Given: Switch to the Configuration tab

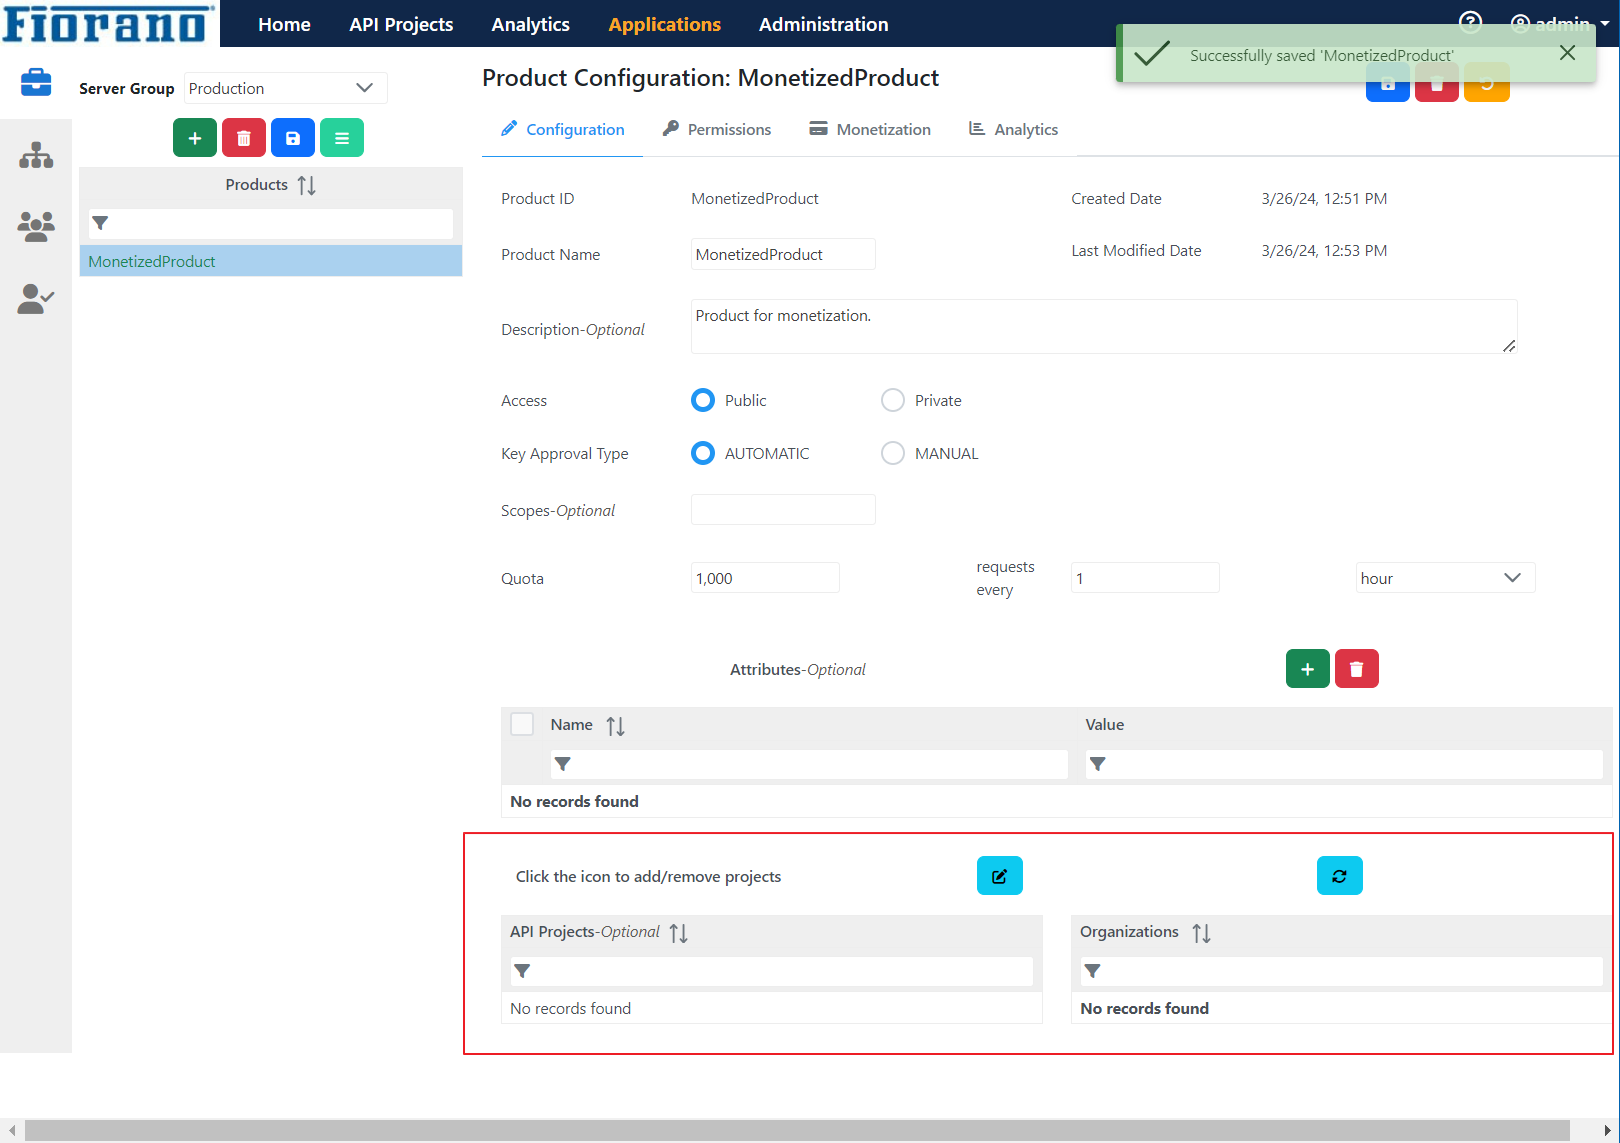Looking at the screenshot, I should point(563,129).
